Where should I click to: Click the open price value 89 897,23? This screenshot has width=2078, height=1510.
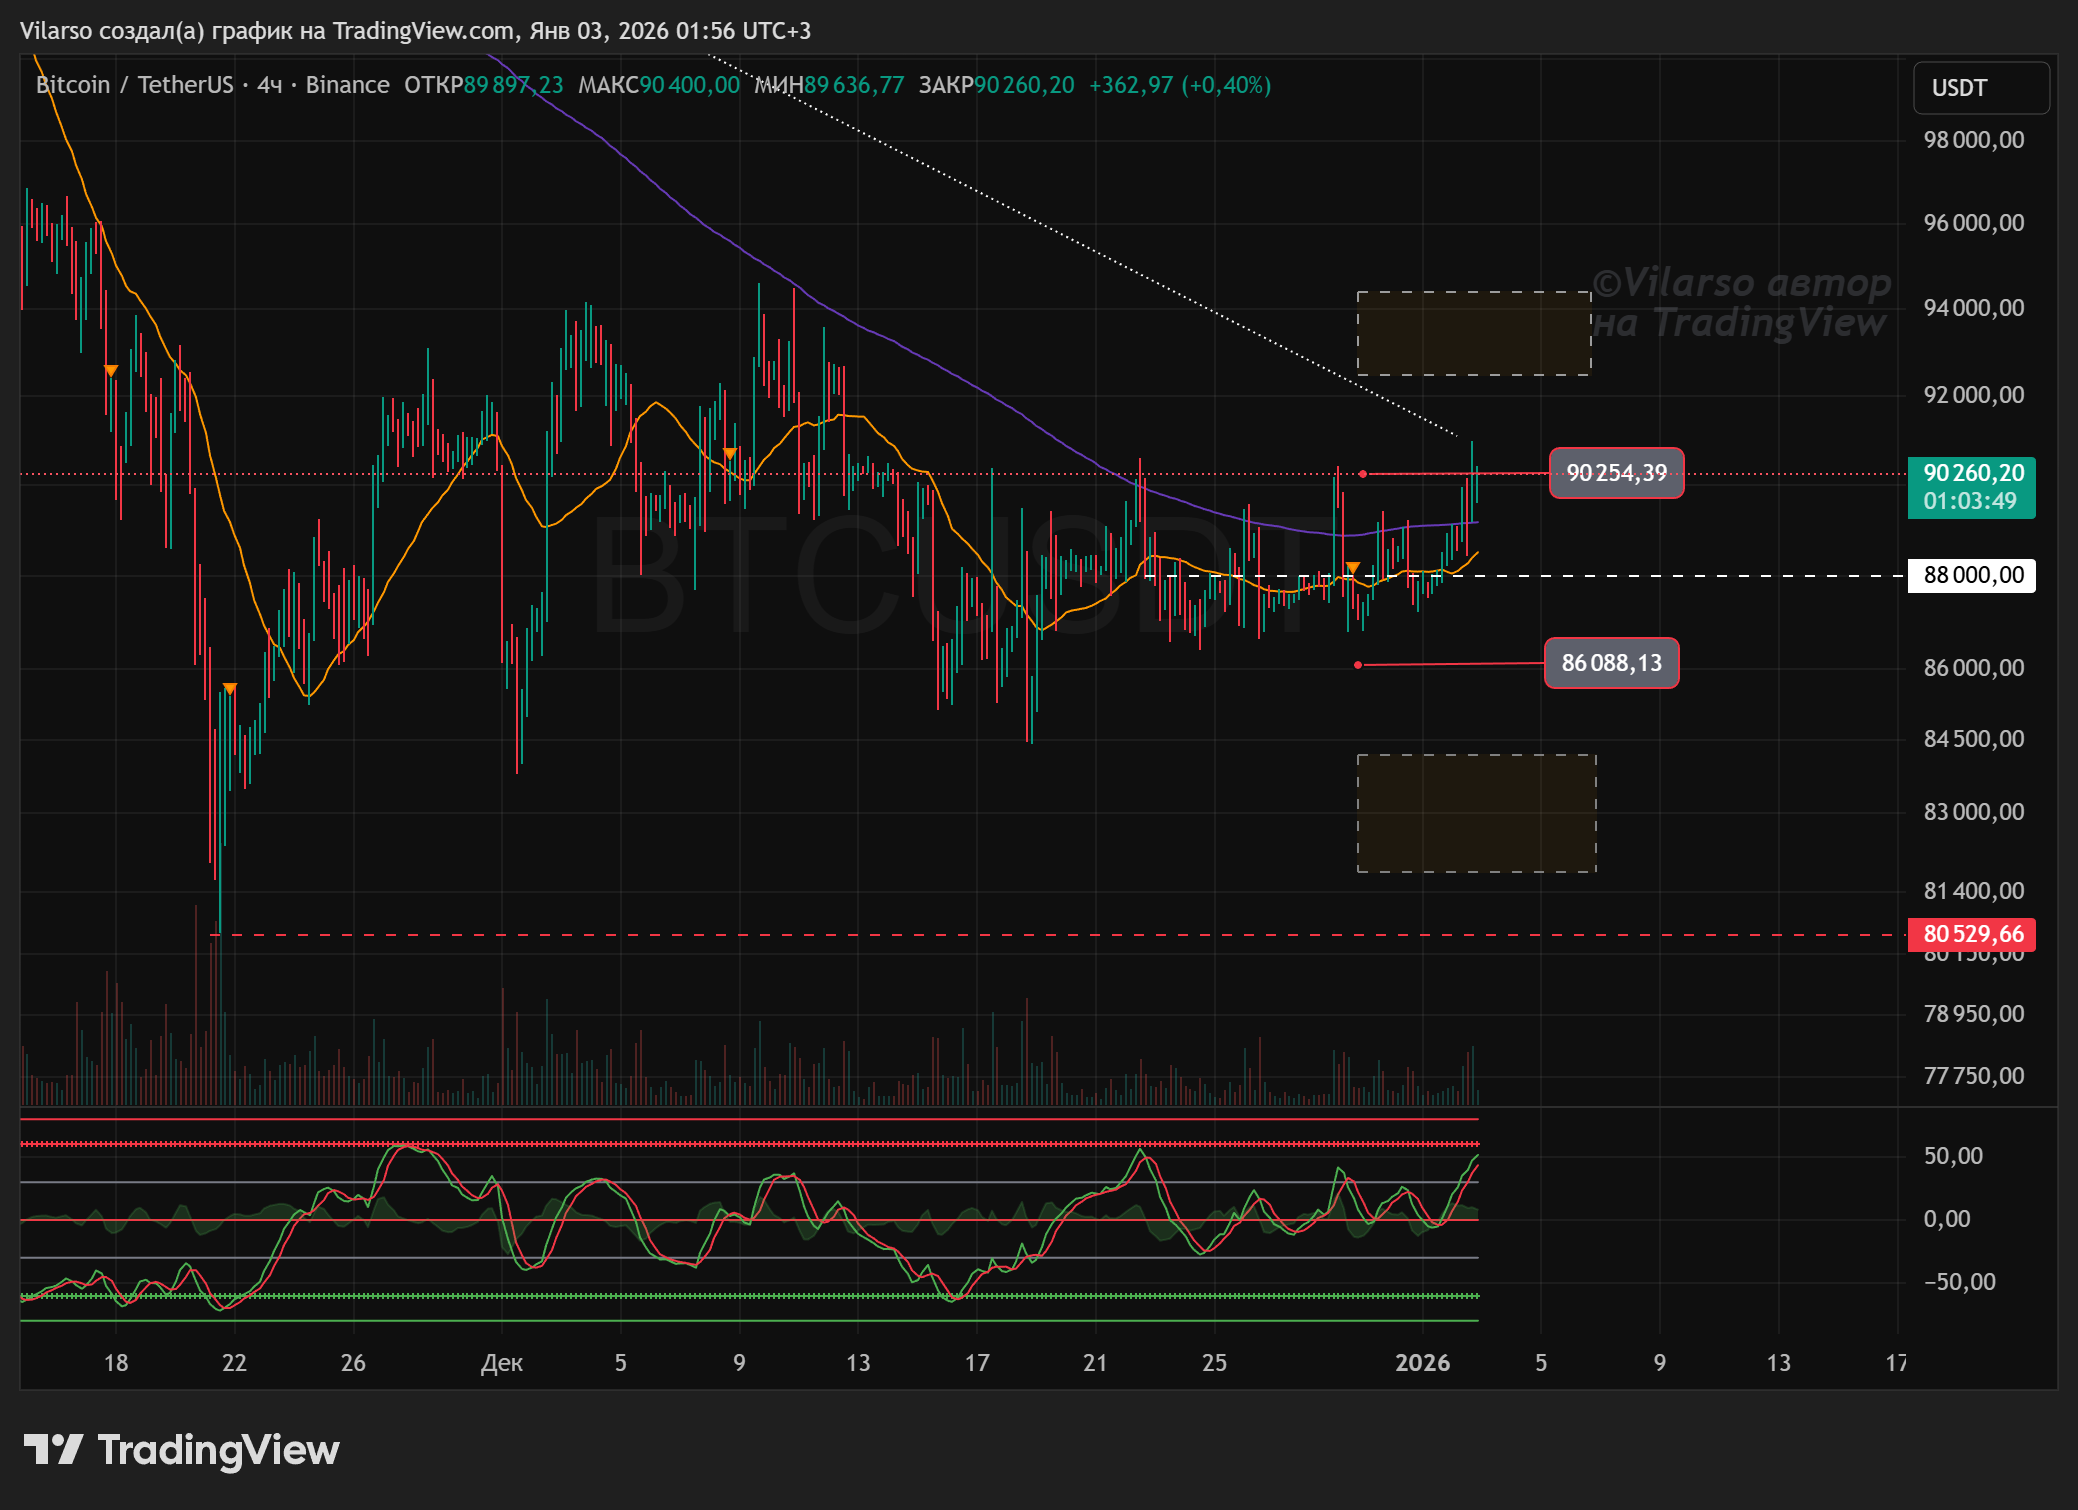pyautogui.click(x=513, y=85)
